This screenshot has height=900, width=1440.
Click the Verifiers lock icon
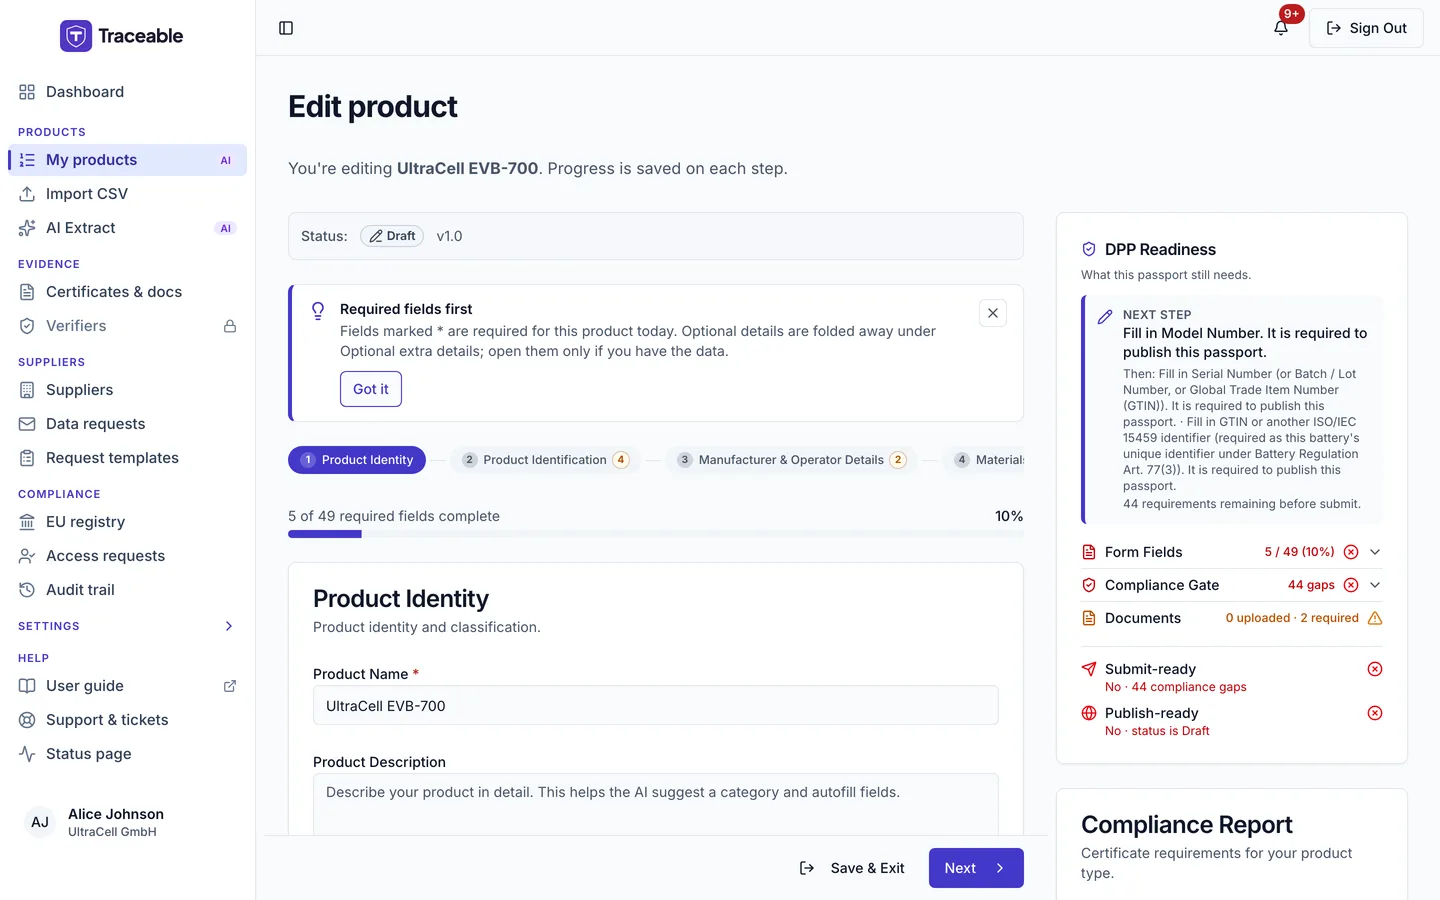pos(230,326)
